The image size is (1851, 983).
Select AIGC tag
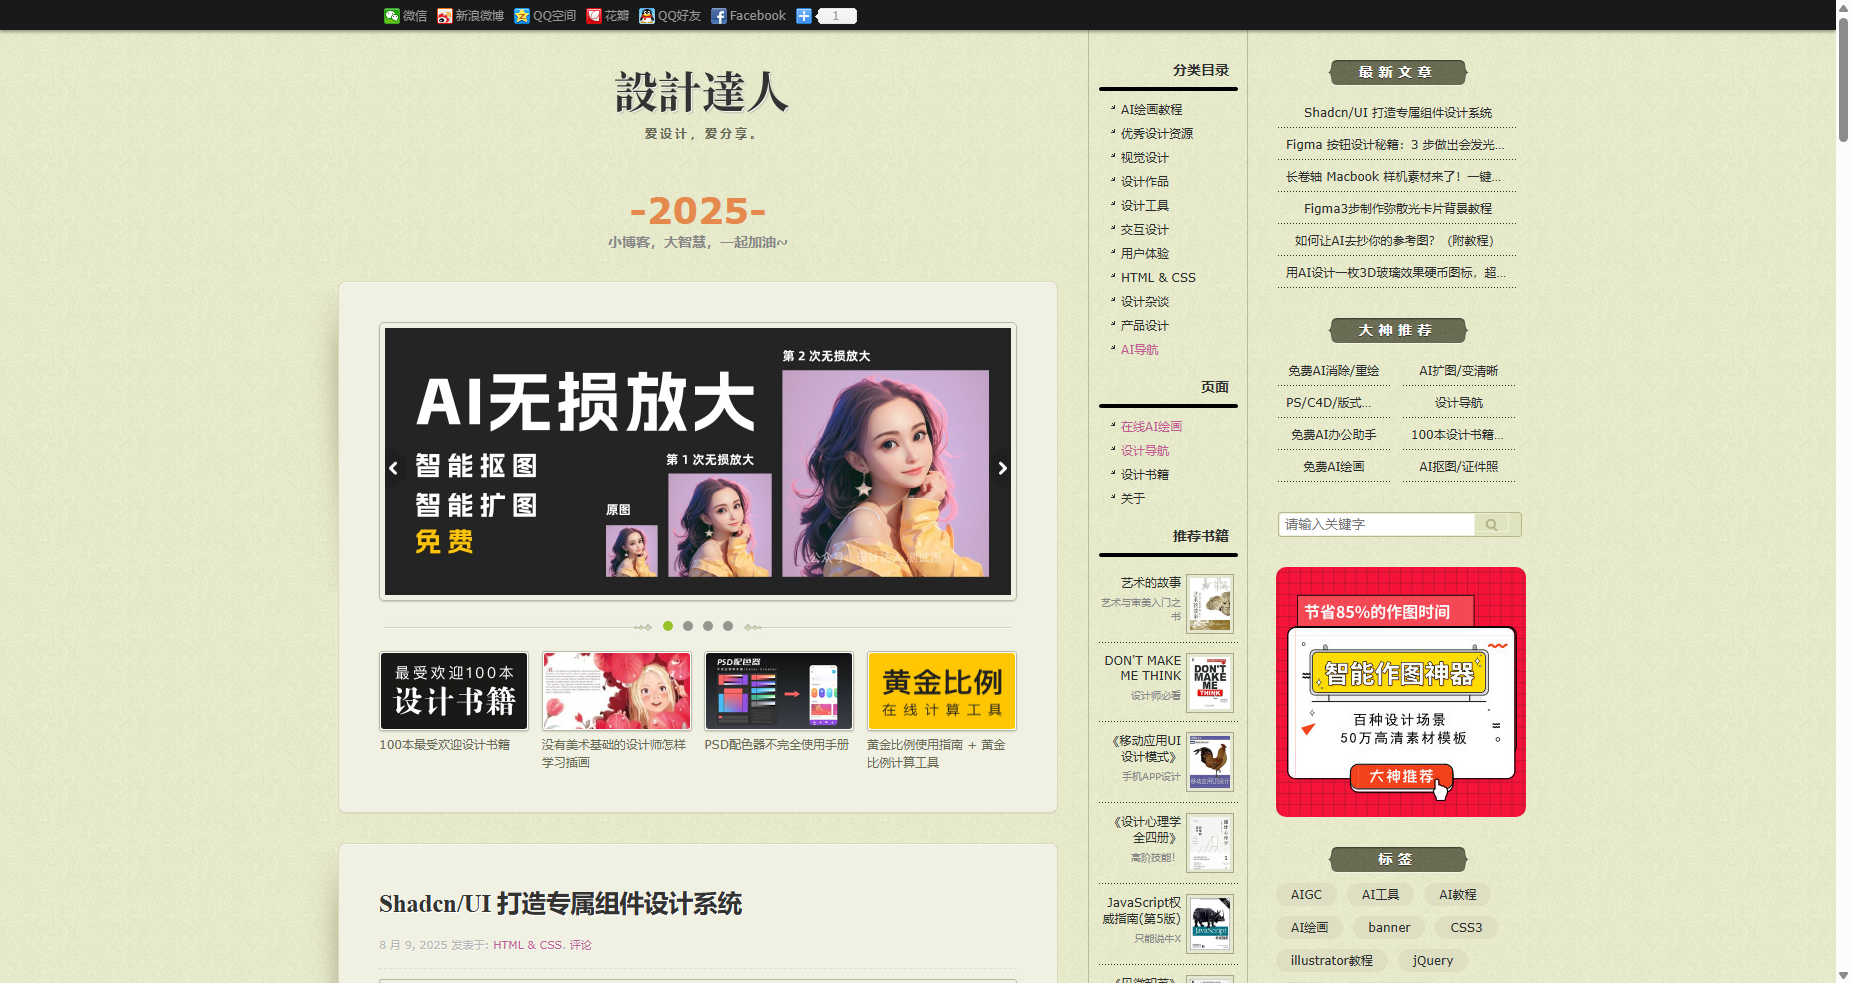point(1306,895)
